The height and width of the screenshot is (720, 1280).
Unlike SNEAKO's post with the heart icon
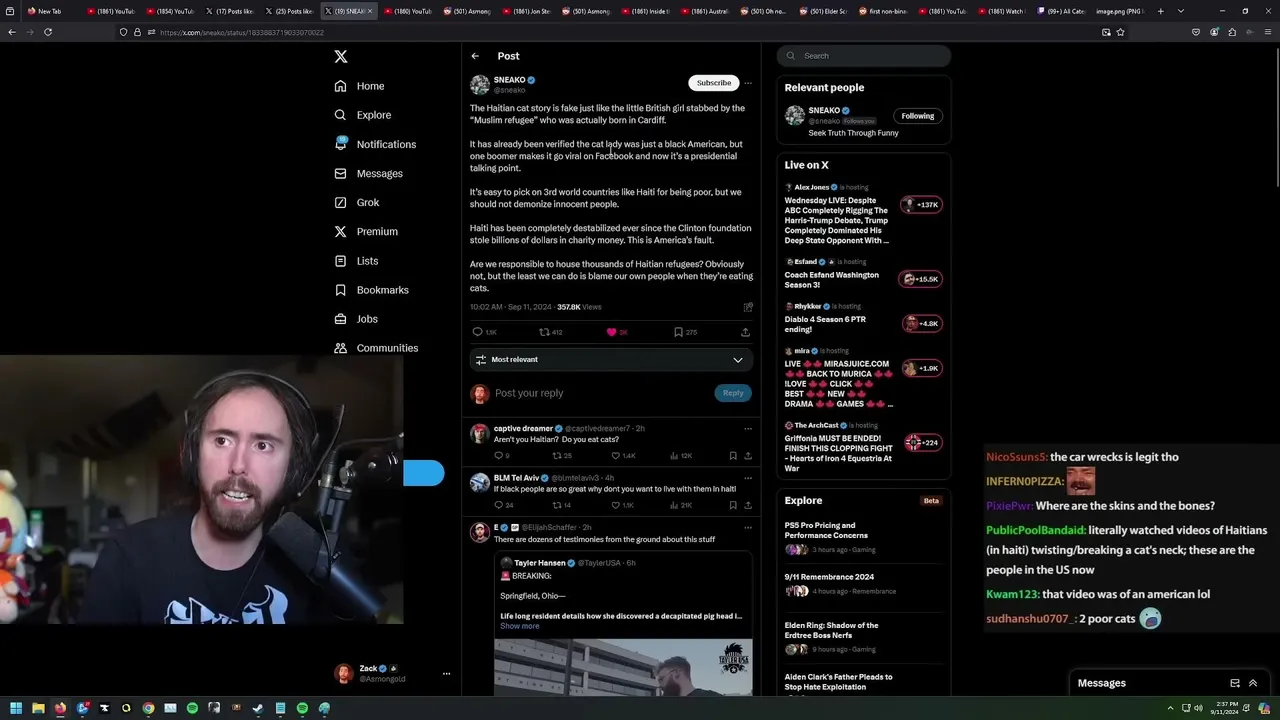pyautogui.click(x=612, y=332)
